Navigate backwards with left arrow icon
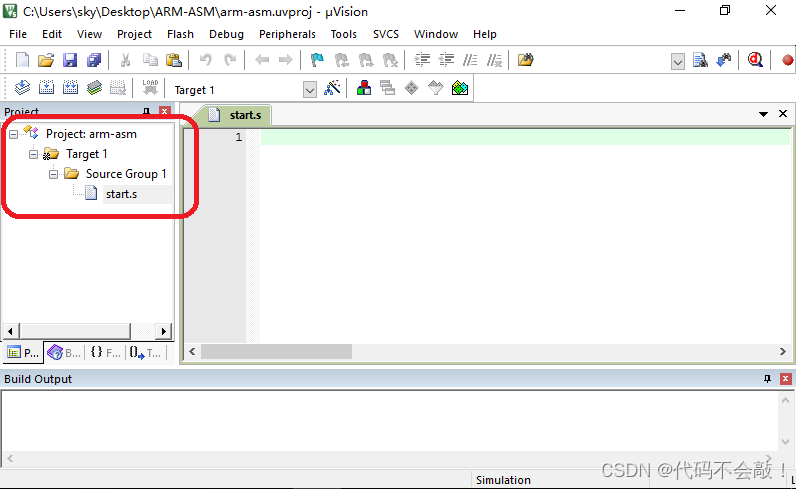The image size is (800, 489). click(262, 60)
